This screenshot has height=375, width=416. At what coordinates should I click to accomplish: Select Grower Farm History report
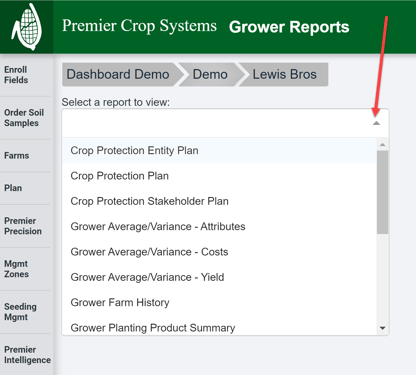219,303
